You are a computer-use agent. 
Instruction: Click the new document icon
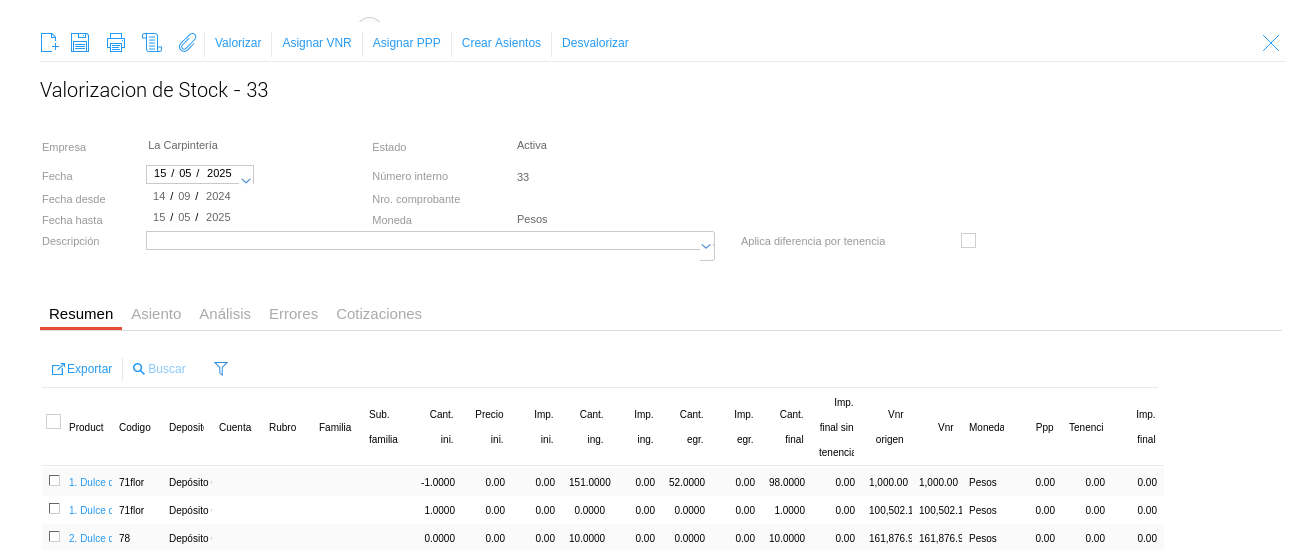(x=49, y=43)
